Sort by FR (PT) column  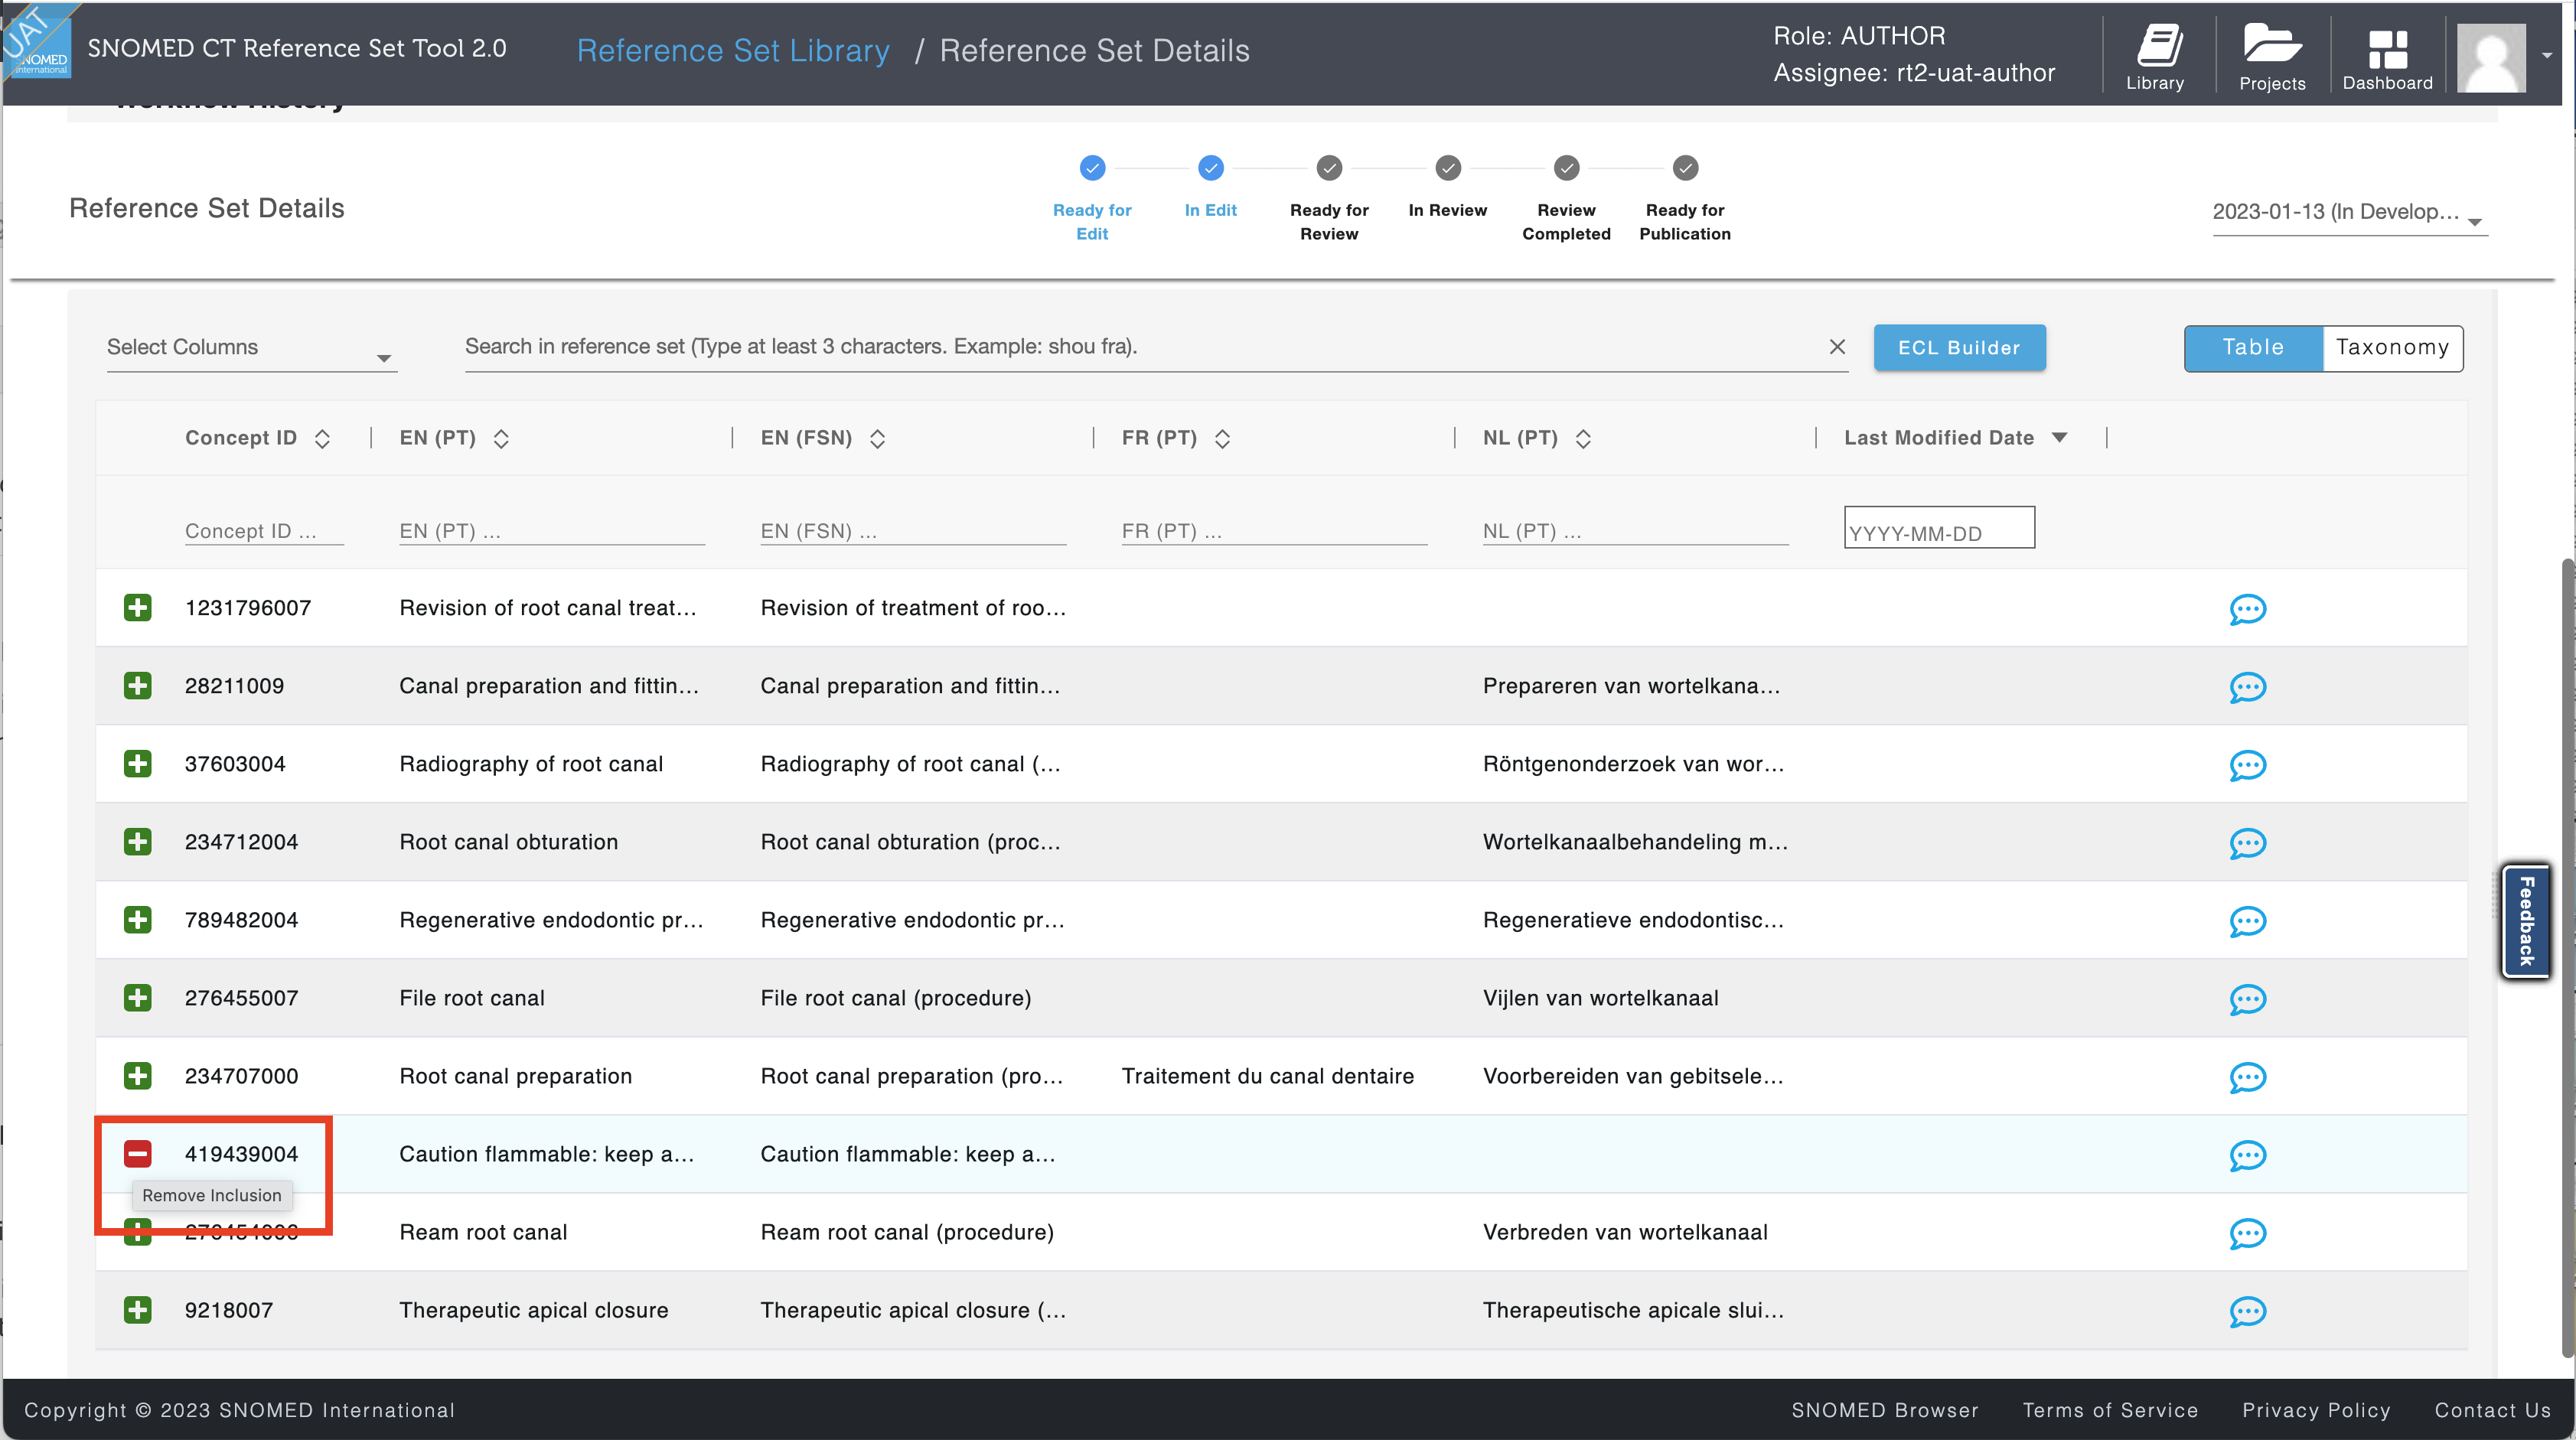(1222, 438)
